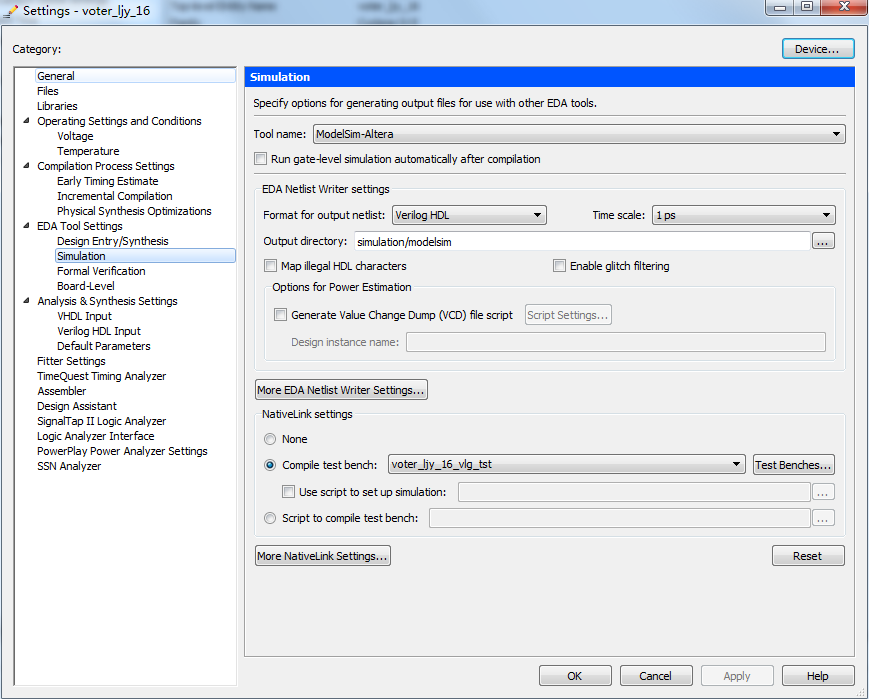Select Fitter Settings
This screenshot has height=699, width=869.
pos(71,360)
